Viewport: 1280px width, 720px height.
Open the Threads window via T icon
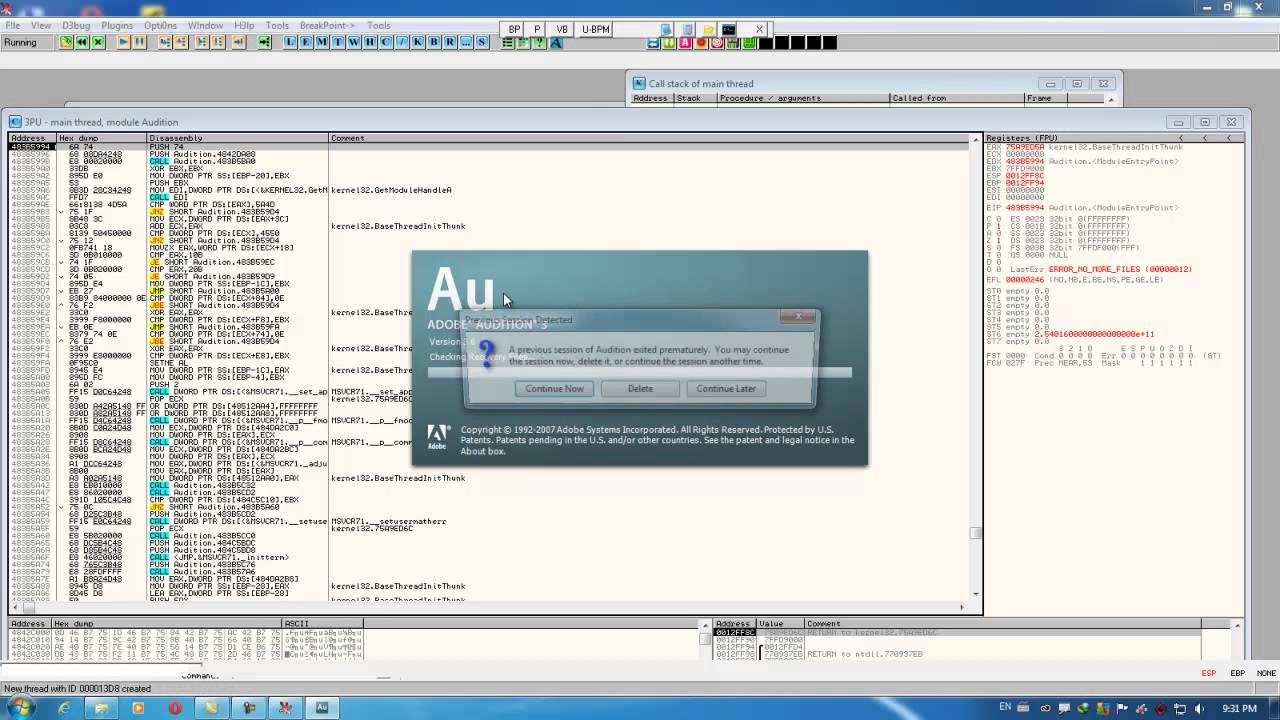(x=337, y=43)
